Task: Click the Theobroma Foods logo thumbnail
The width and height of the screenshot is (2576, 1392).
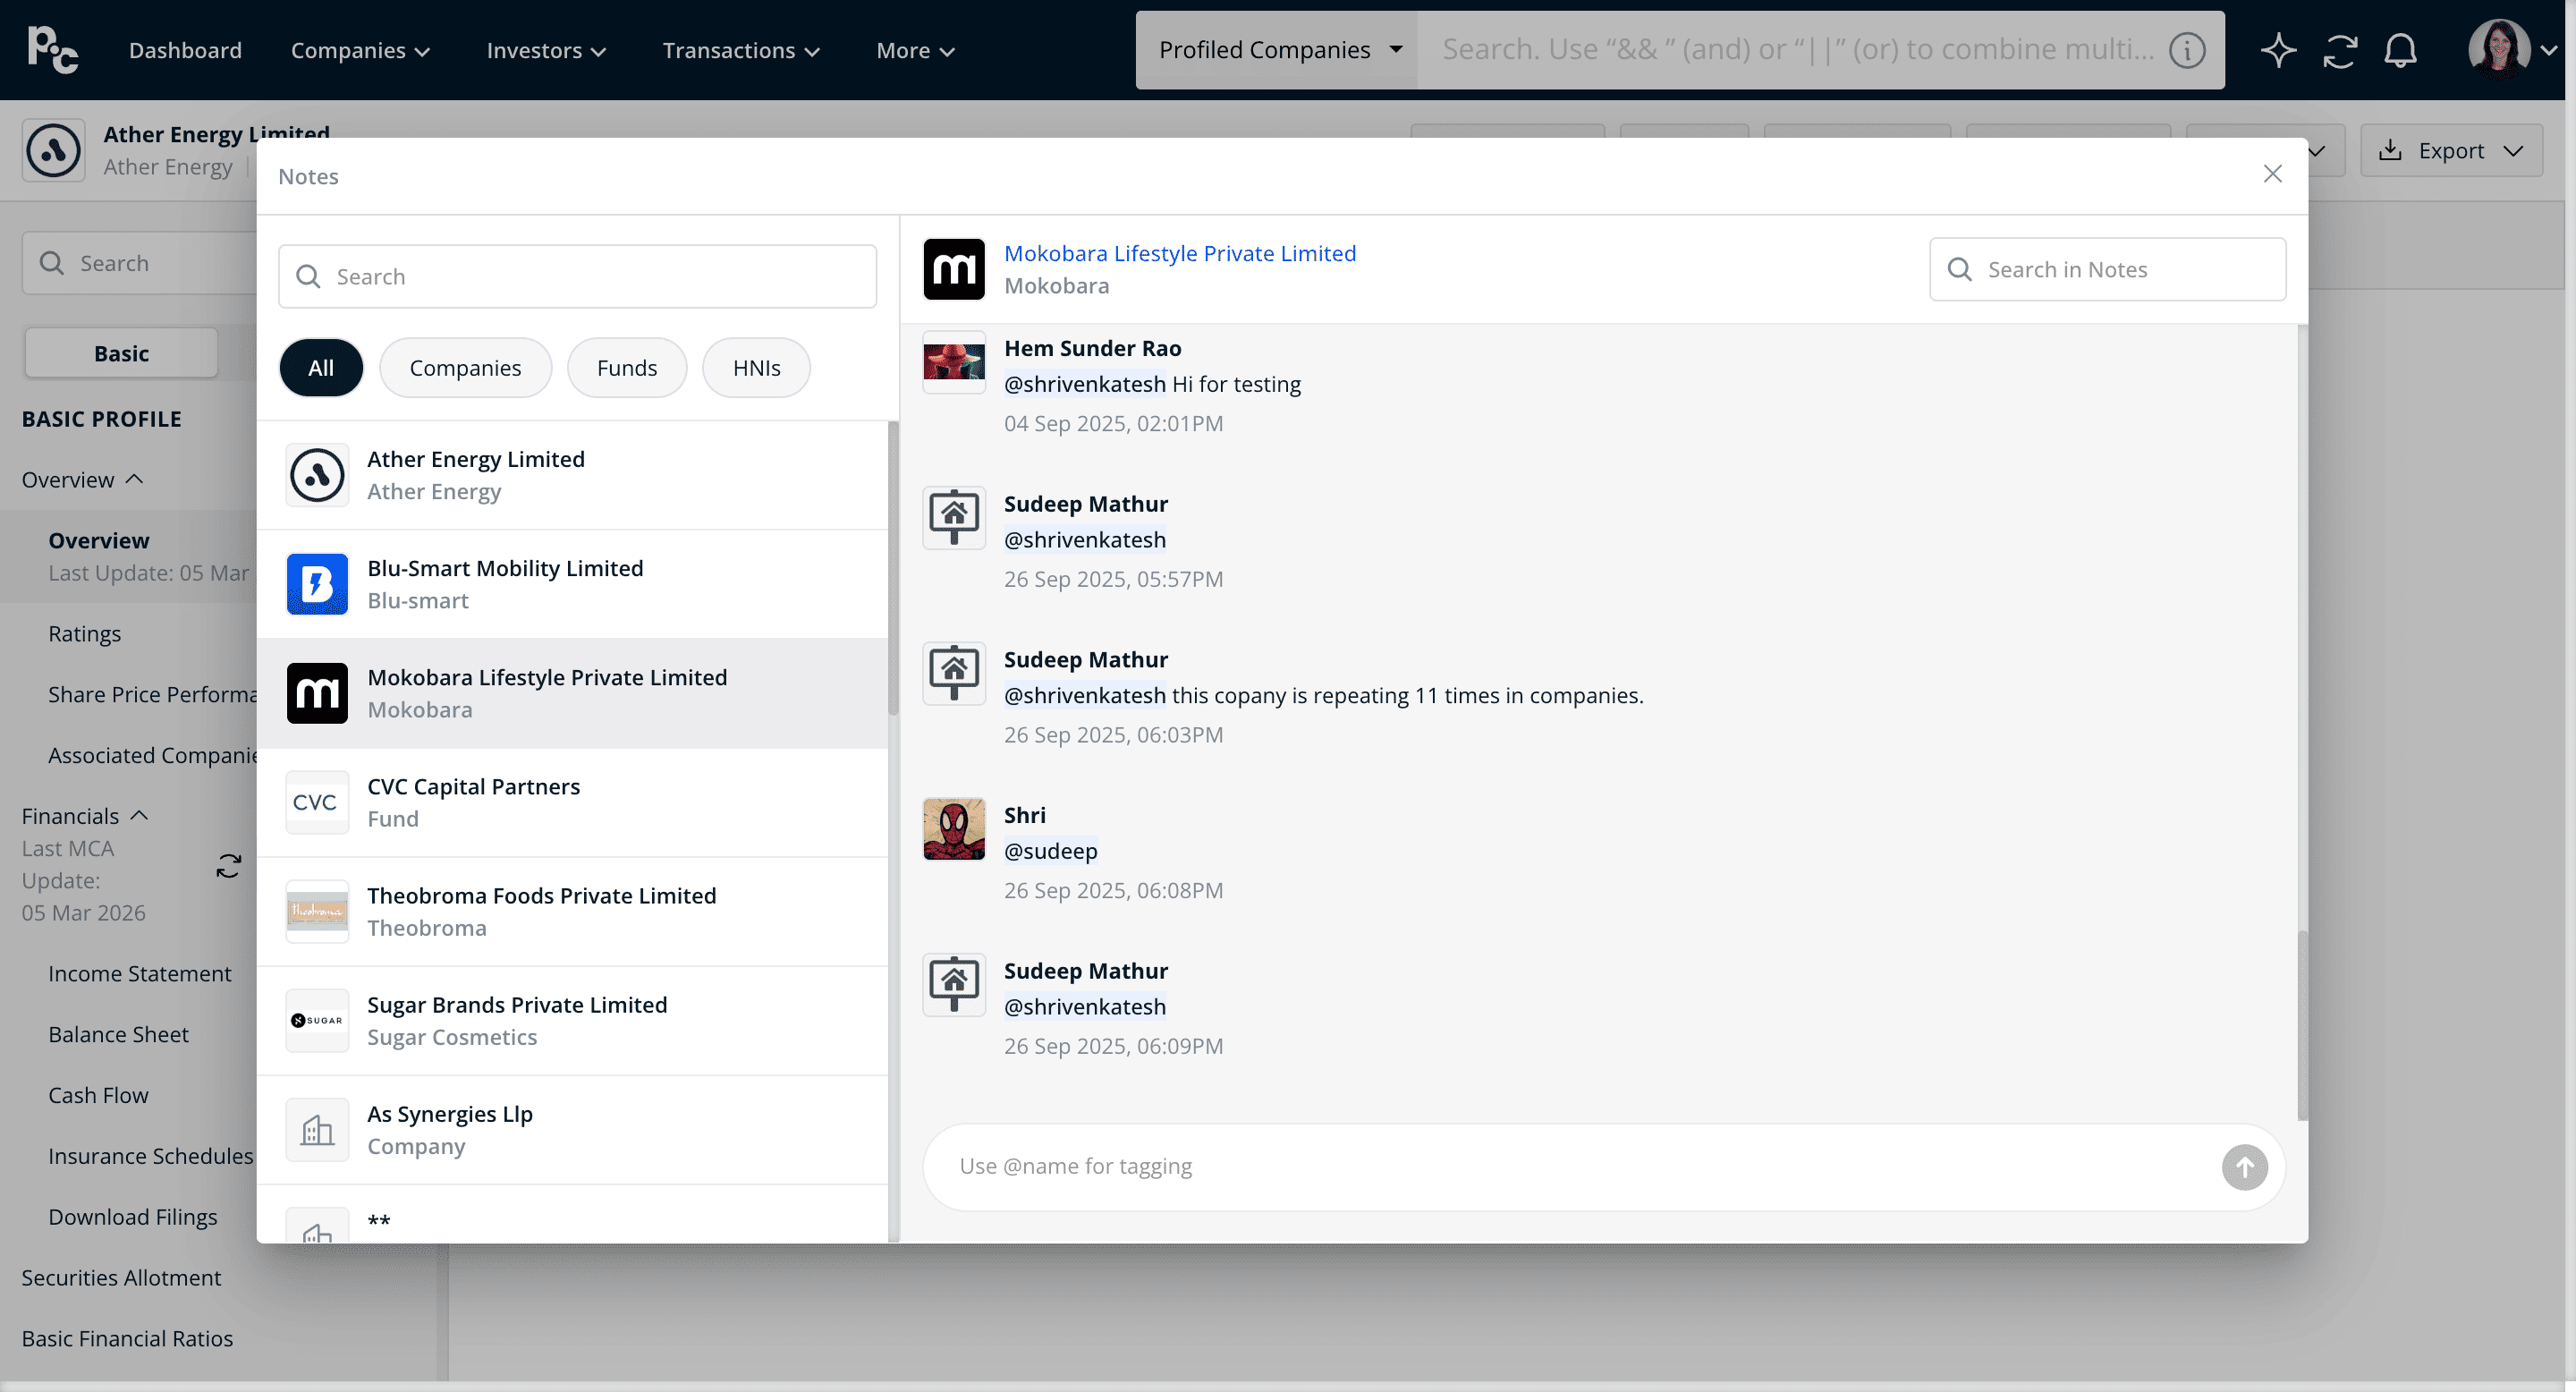Action: click(317, 911)
